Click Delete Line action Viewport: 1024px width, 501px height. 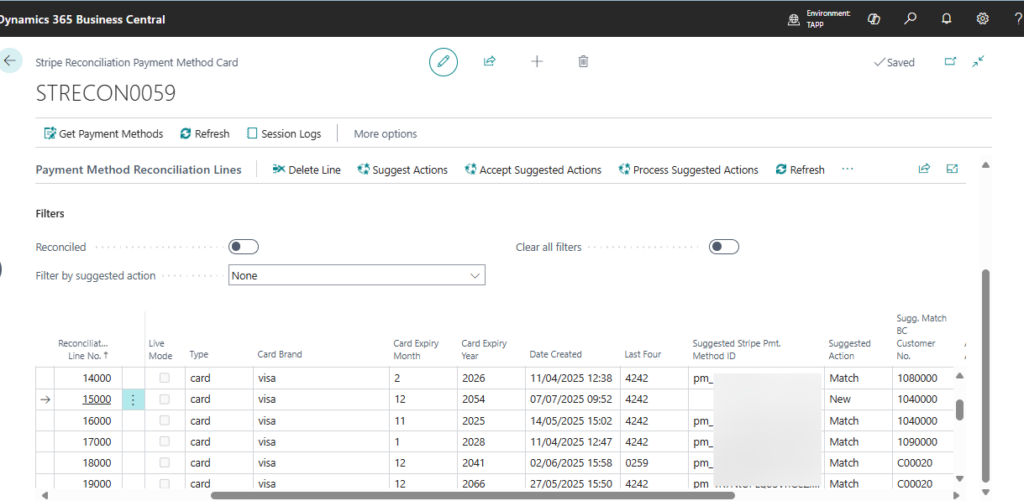click(306, 170)
